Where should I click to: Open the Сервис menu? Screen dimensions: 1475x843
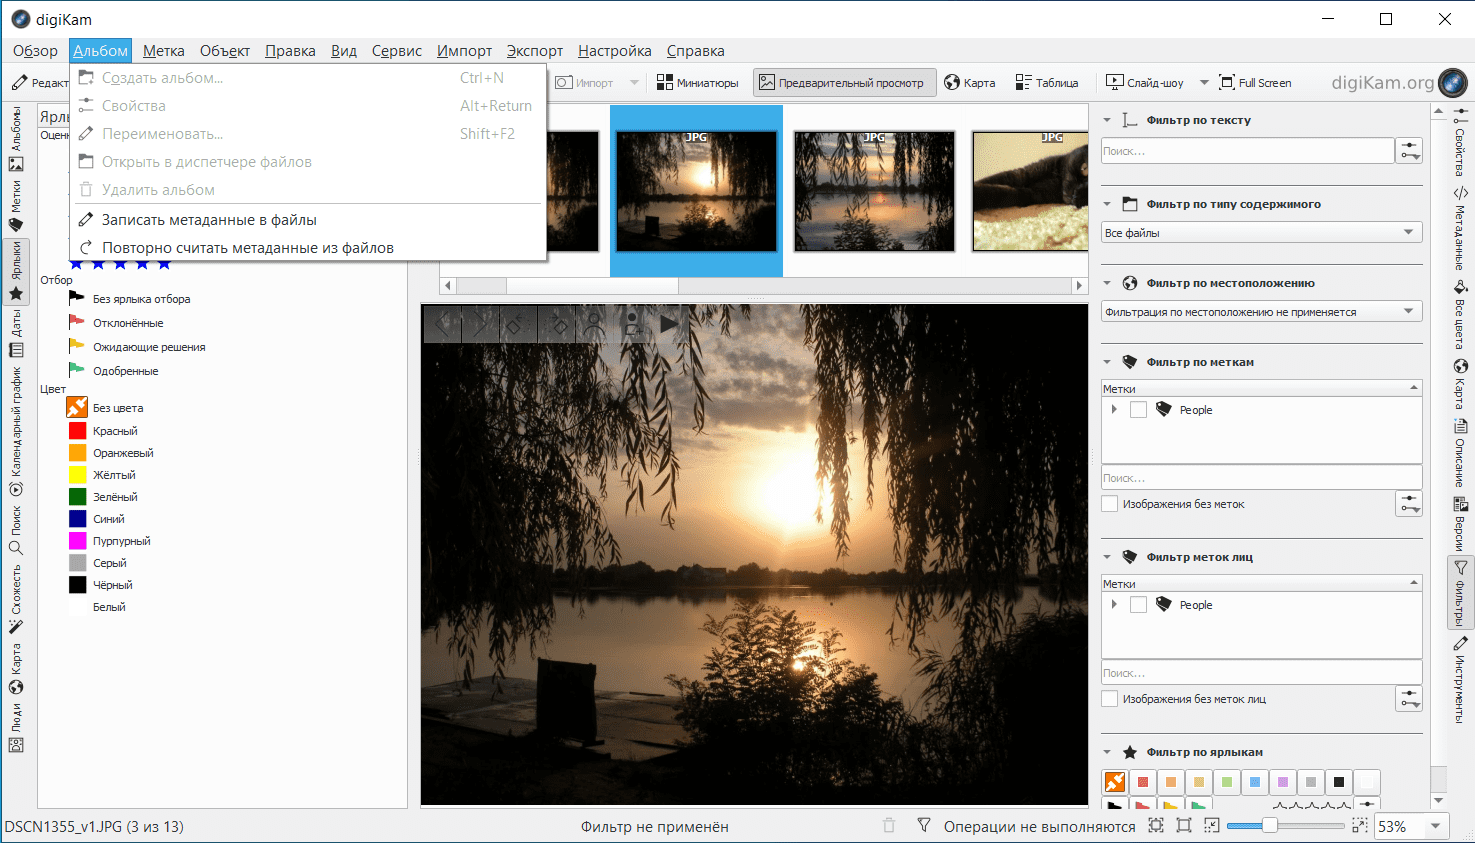coord(397,51)
